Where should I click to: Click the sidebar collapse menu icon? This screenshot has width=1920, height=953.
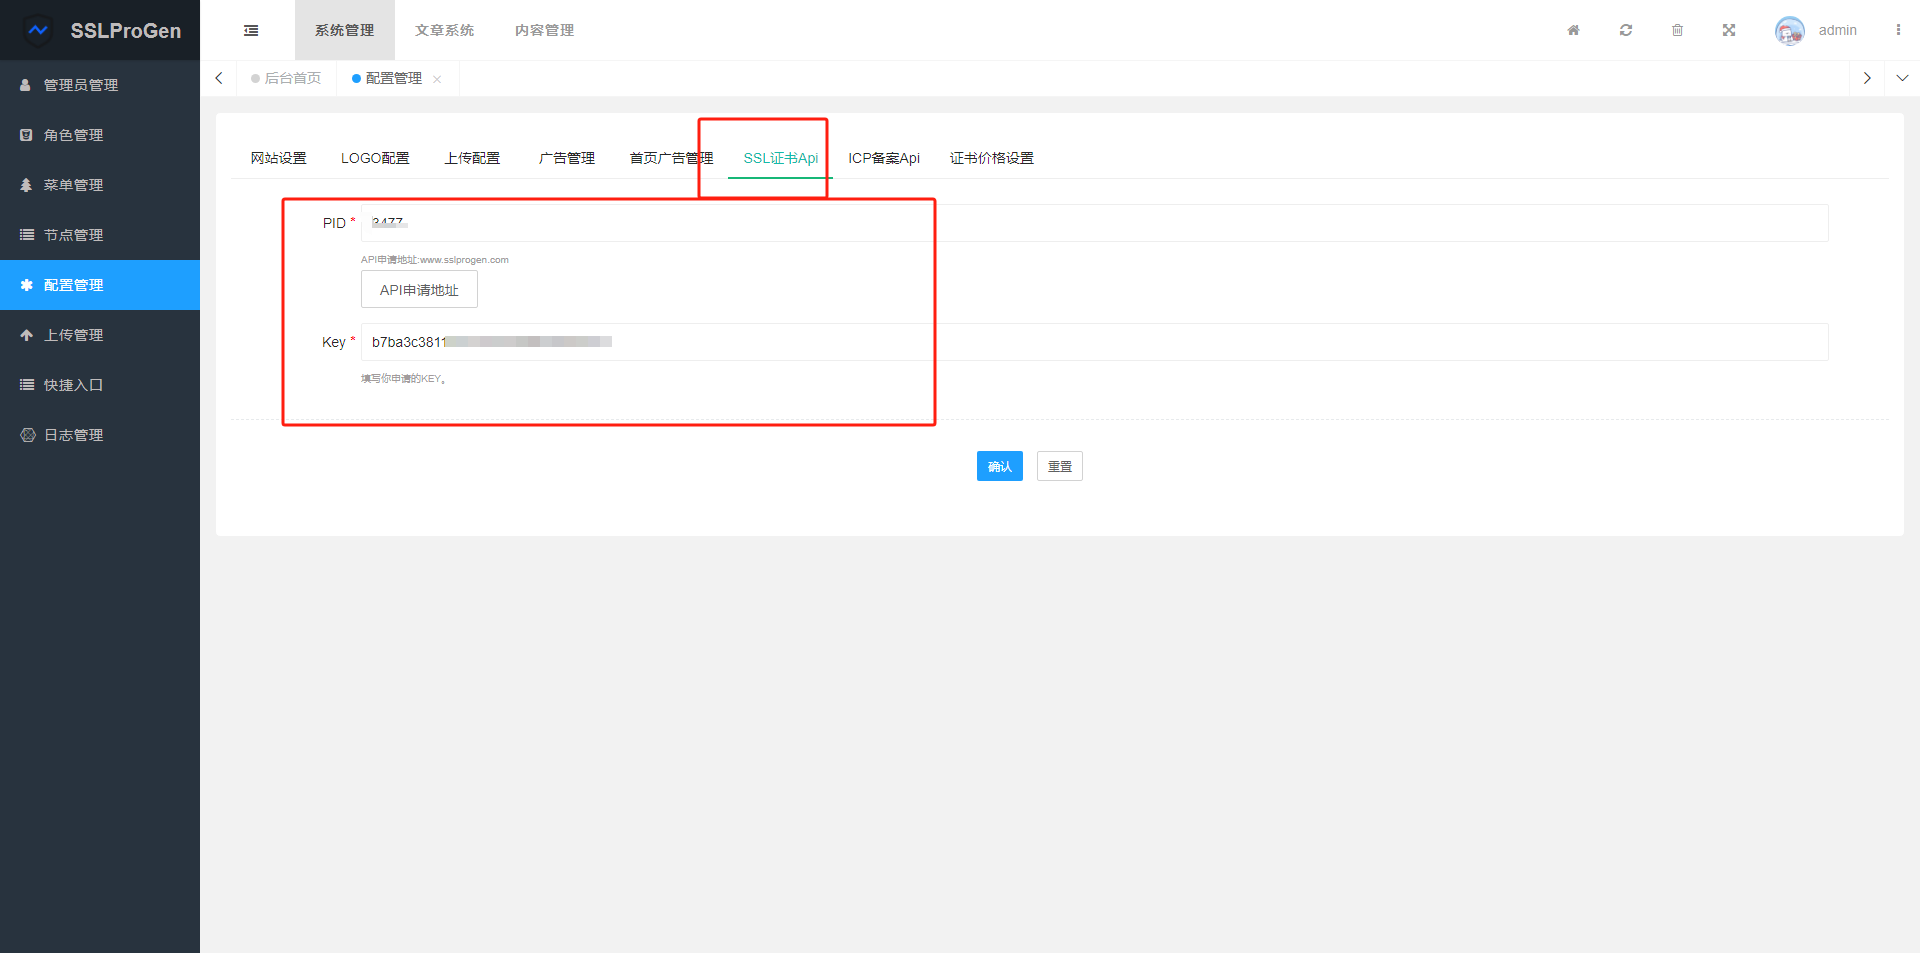tap(251, 31)
